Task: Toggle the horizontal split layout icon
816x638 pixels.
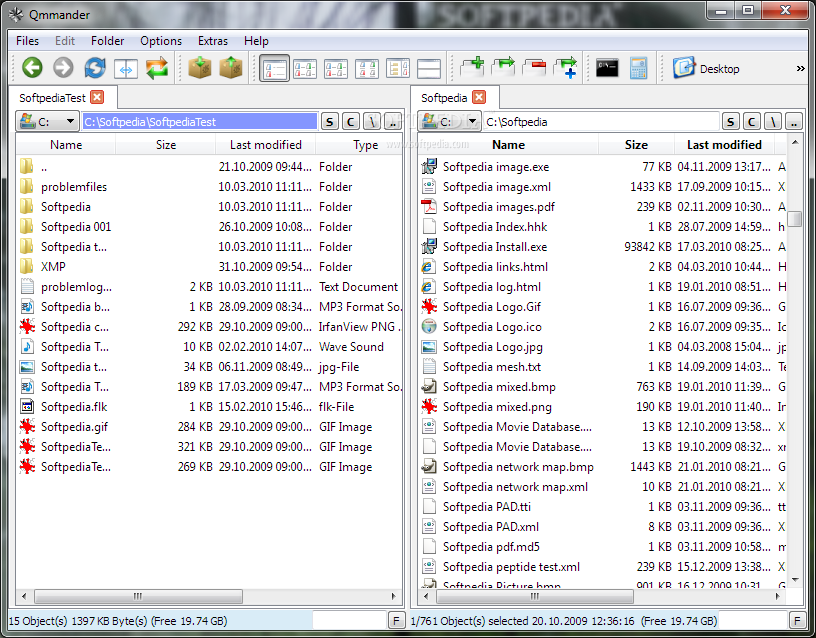Action: tap(429, 69)
